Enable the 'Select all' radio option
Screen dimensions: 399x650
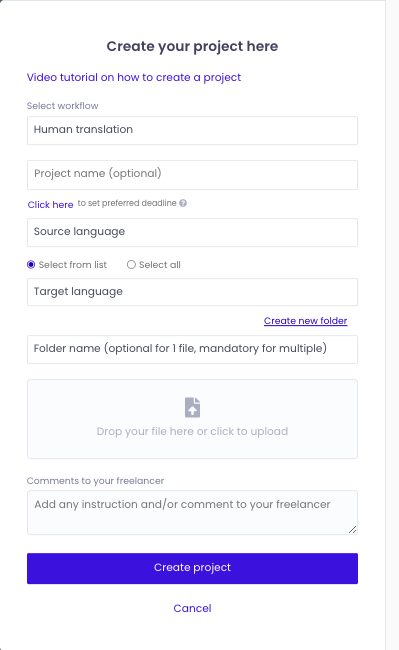click(131, 264)
